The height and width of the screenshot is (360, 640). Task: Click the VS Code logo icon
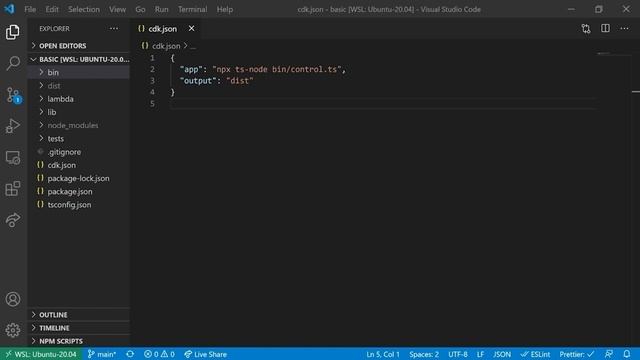tap(9, 9)
